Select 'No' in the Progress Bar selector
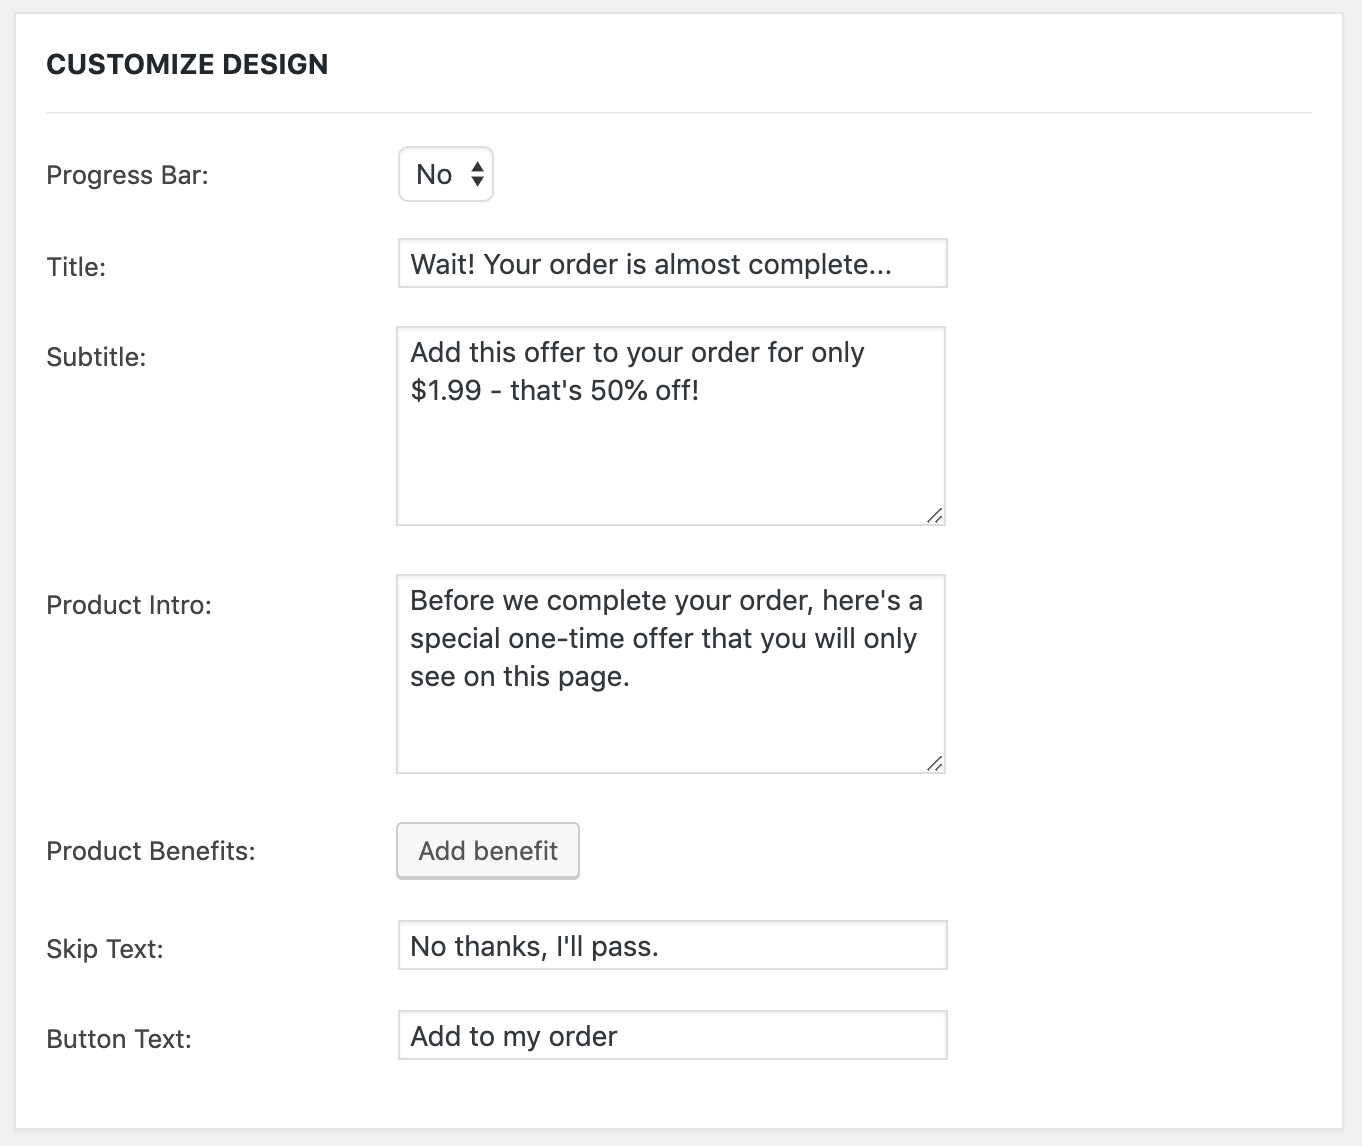The height and width of the screenshot is (1146, 1362). pyautogui.click(x=432, y=173)
